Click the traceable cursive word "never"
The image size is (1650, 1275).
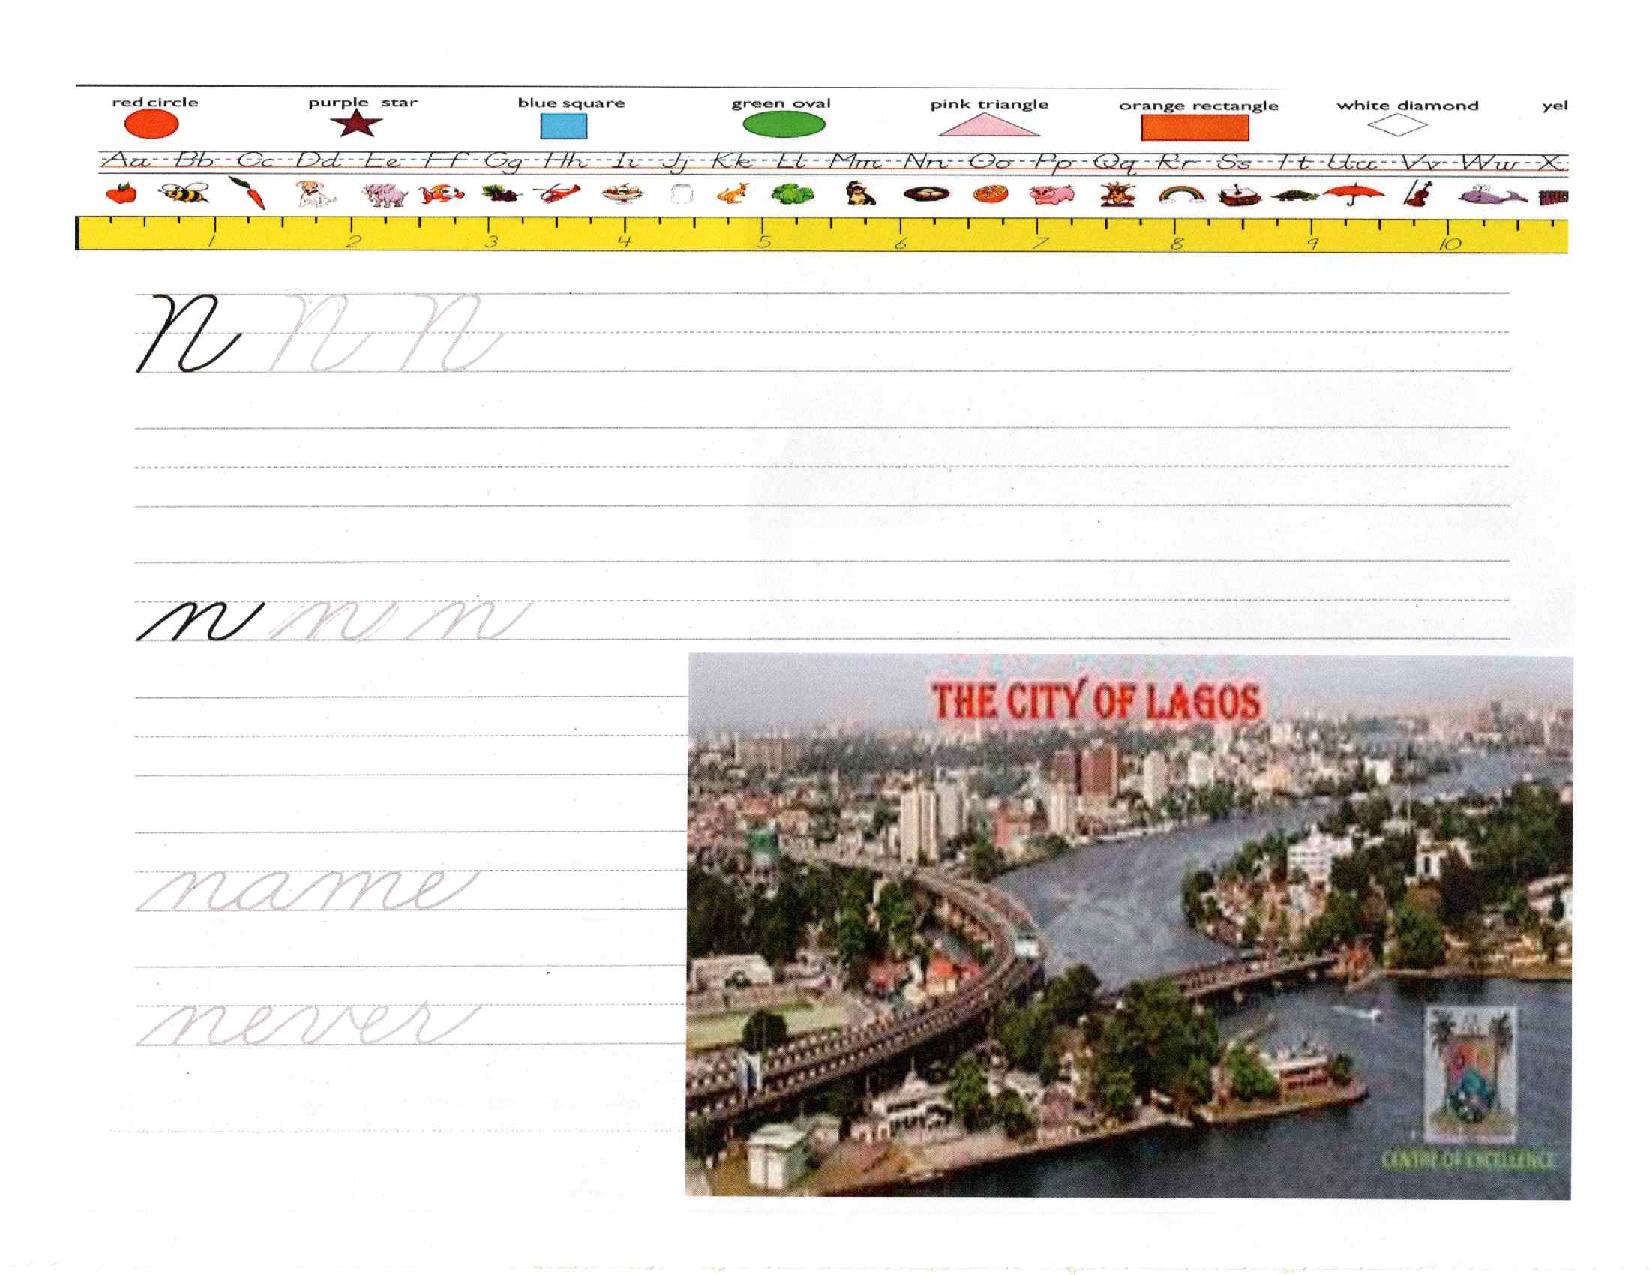(307, 1024)
